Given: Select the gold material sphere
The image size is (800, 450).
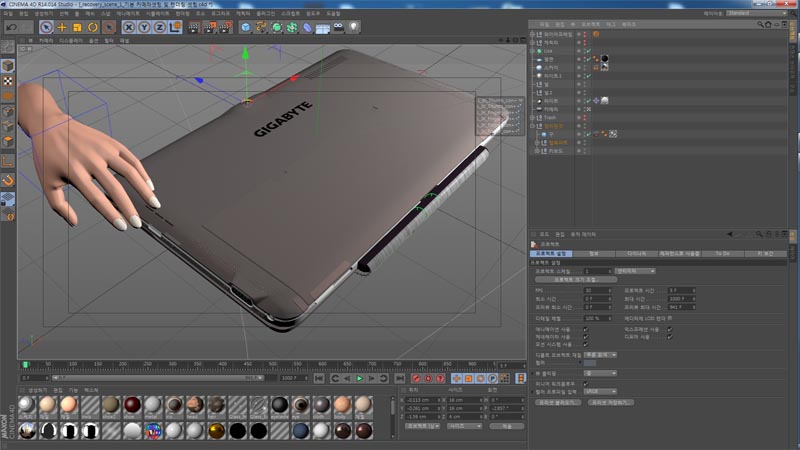Looking at the screenshot, I should tap(216, 431).
